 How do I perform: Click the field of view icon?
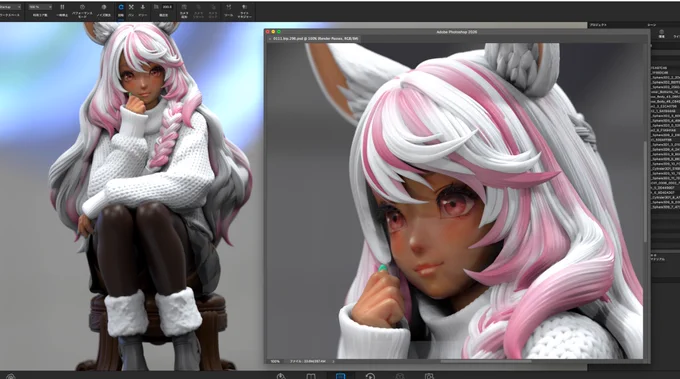click(156, 7)
